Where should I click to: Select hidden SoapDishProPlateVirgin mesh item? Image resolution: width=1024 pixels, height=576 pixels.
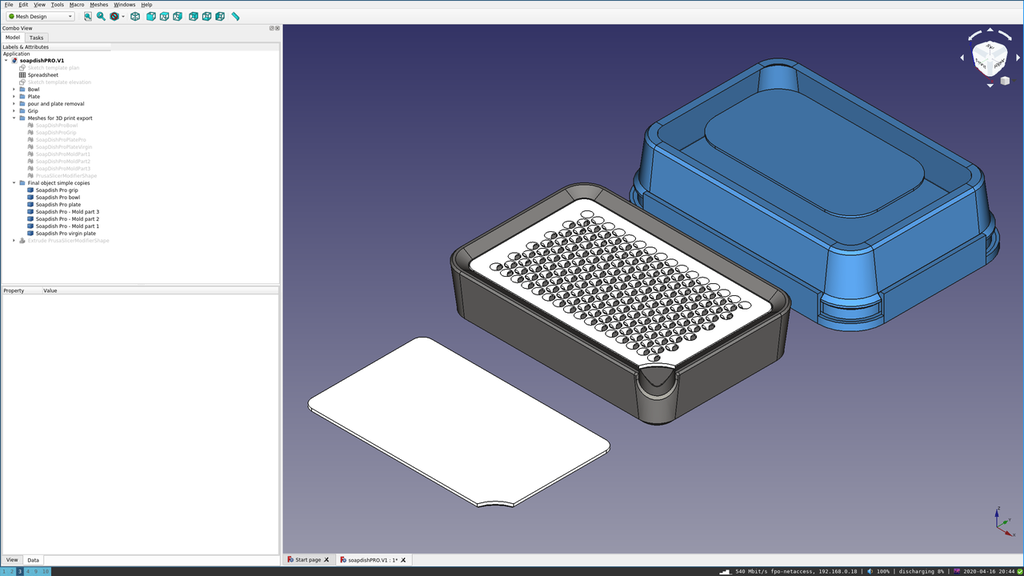pos(63,147)
